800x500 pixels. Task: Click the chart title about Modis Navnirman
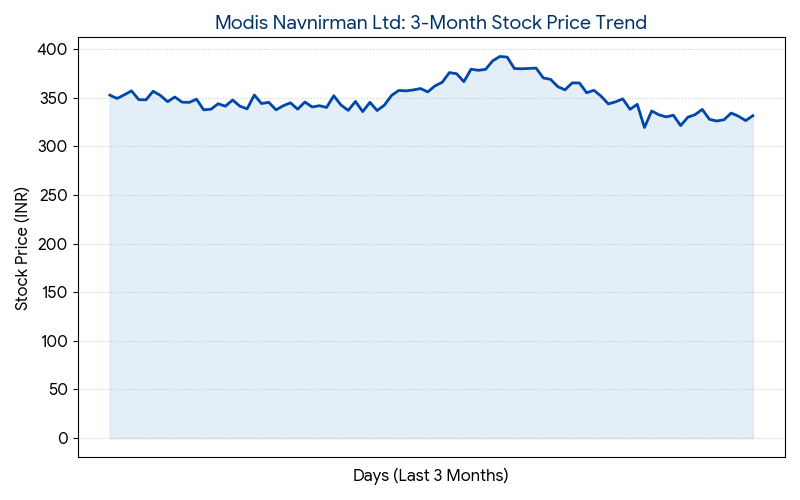pos(430,22)
